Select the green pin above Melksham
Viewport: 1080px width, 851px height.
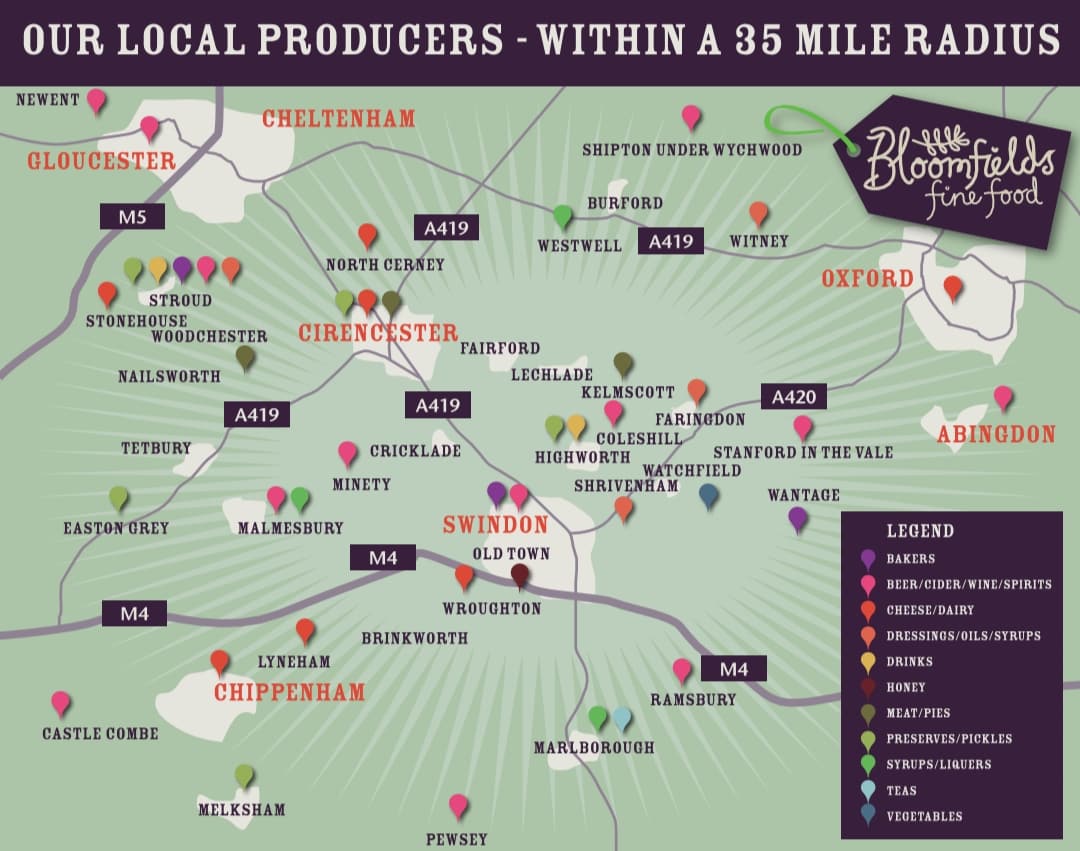click(244, 776)
